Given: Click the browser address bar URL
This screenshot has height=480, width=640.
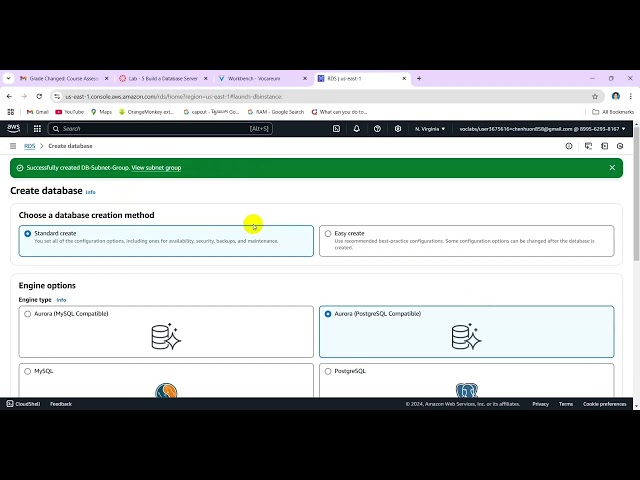Looking at the screenshot, I should click(173, 96).
